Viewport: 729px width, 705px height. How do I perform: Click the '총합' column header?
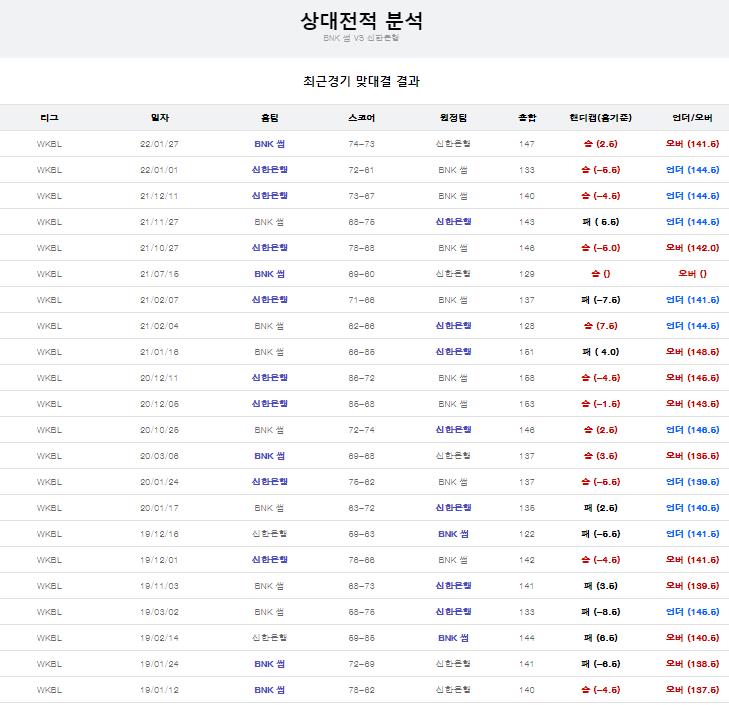527,118
